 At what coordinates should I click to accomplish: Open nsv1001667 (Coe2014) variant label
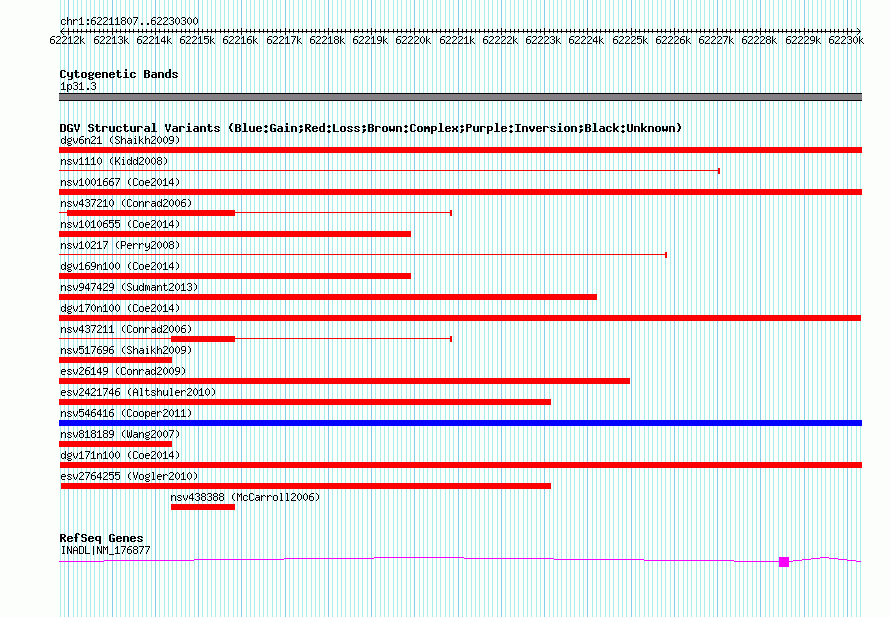[x=120, y=182]
